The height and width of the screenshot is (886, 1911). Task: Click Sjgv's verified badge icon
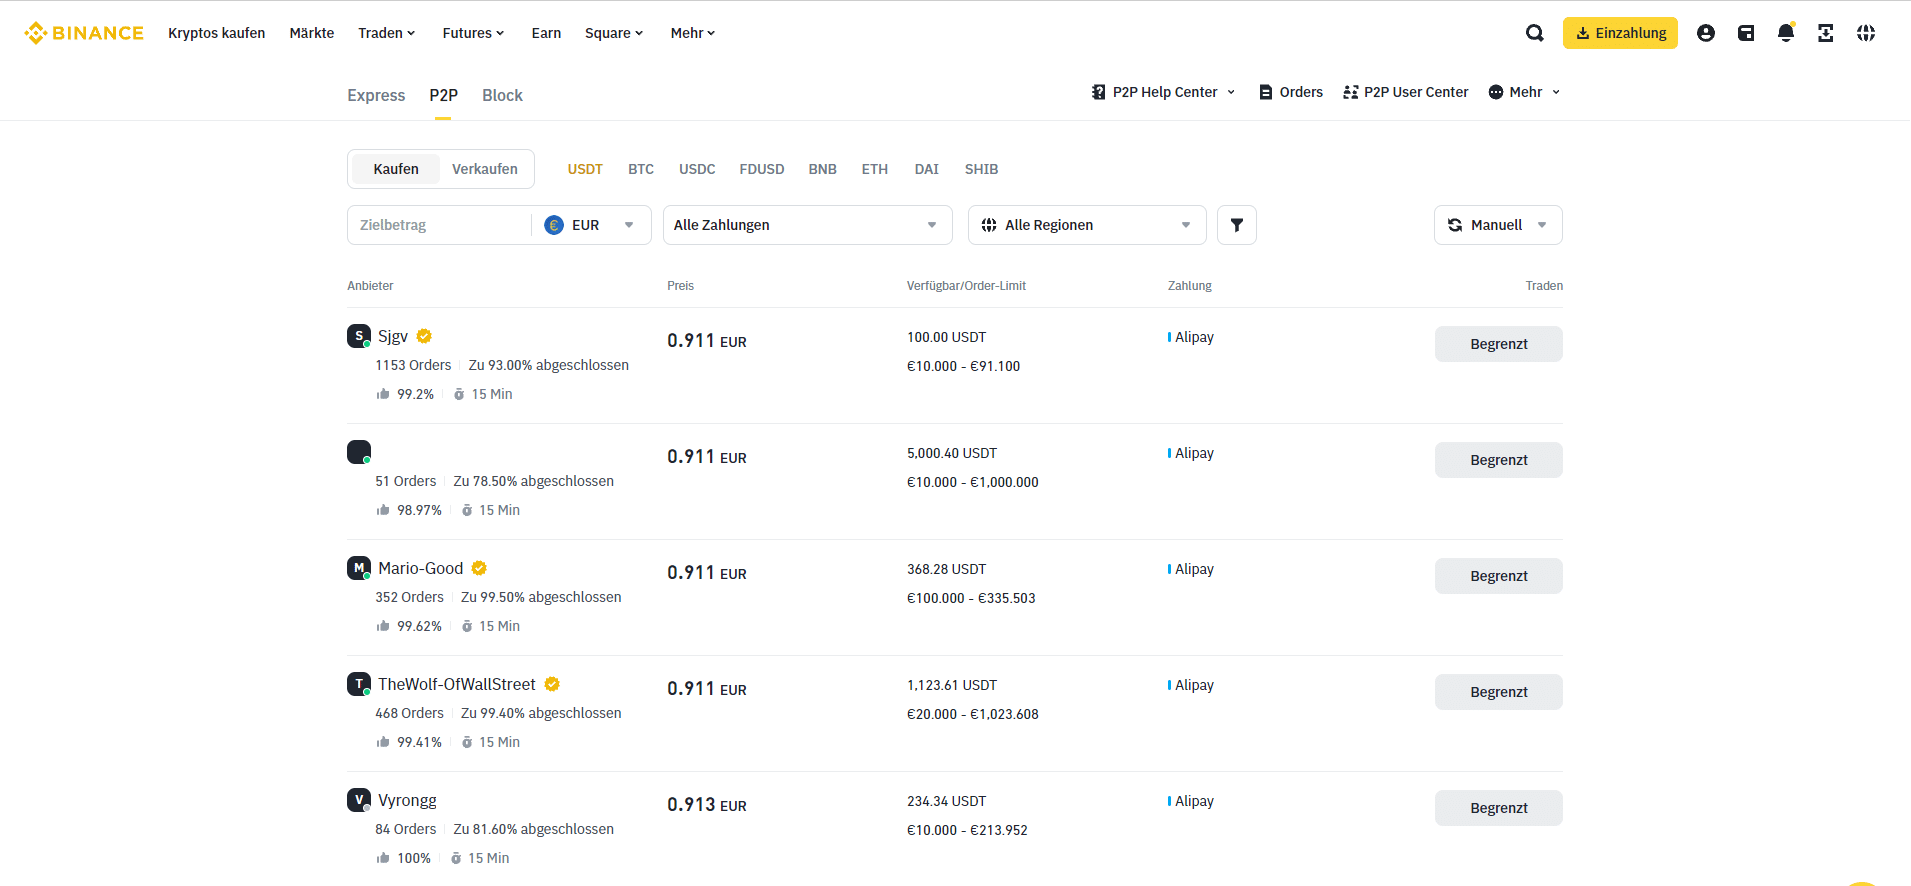pos(424,336)
